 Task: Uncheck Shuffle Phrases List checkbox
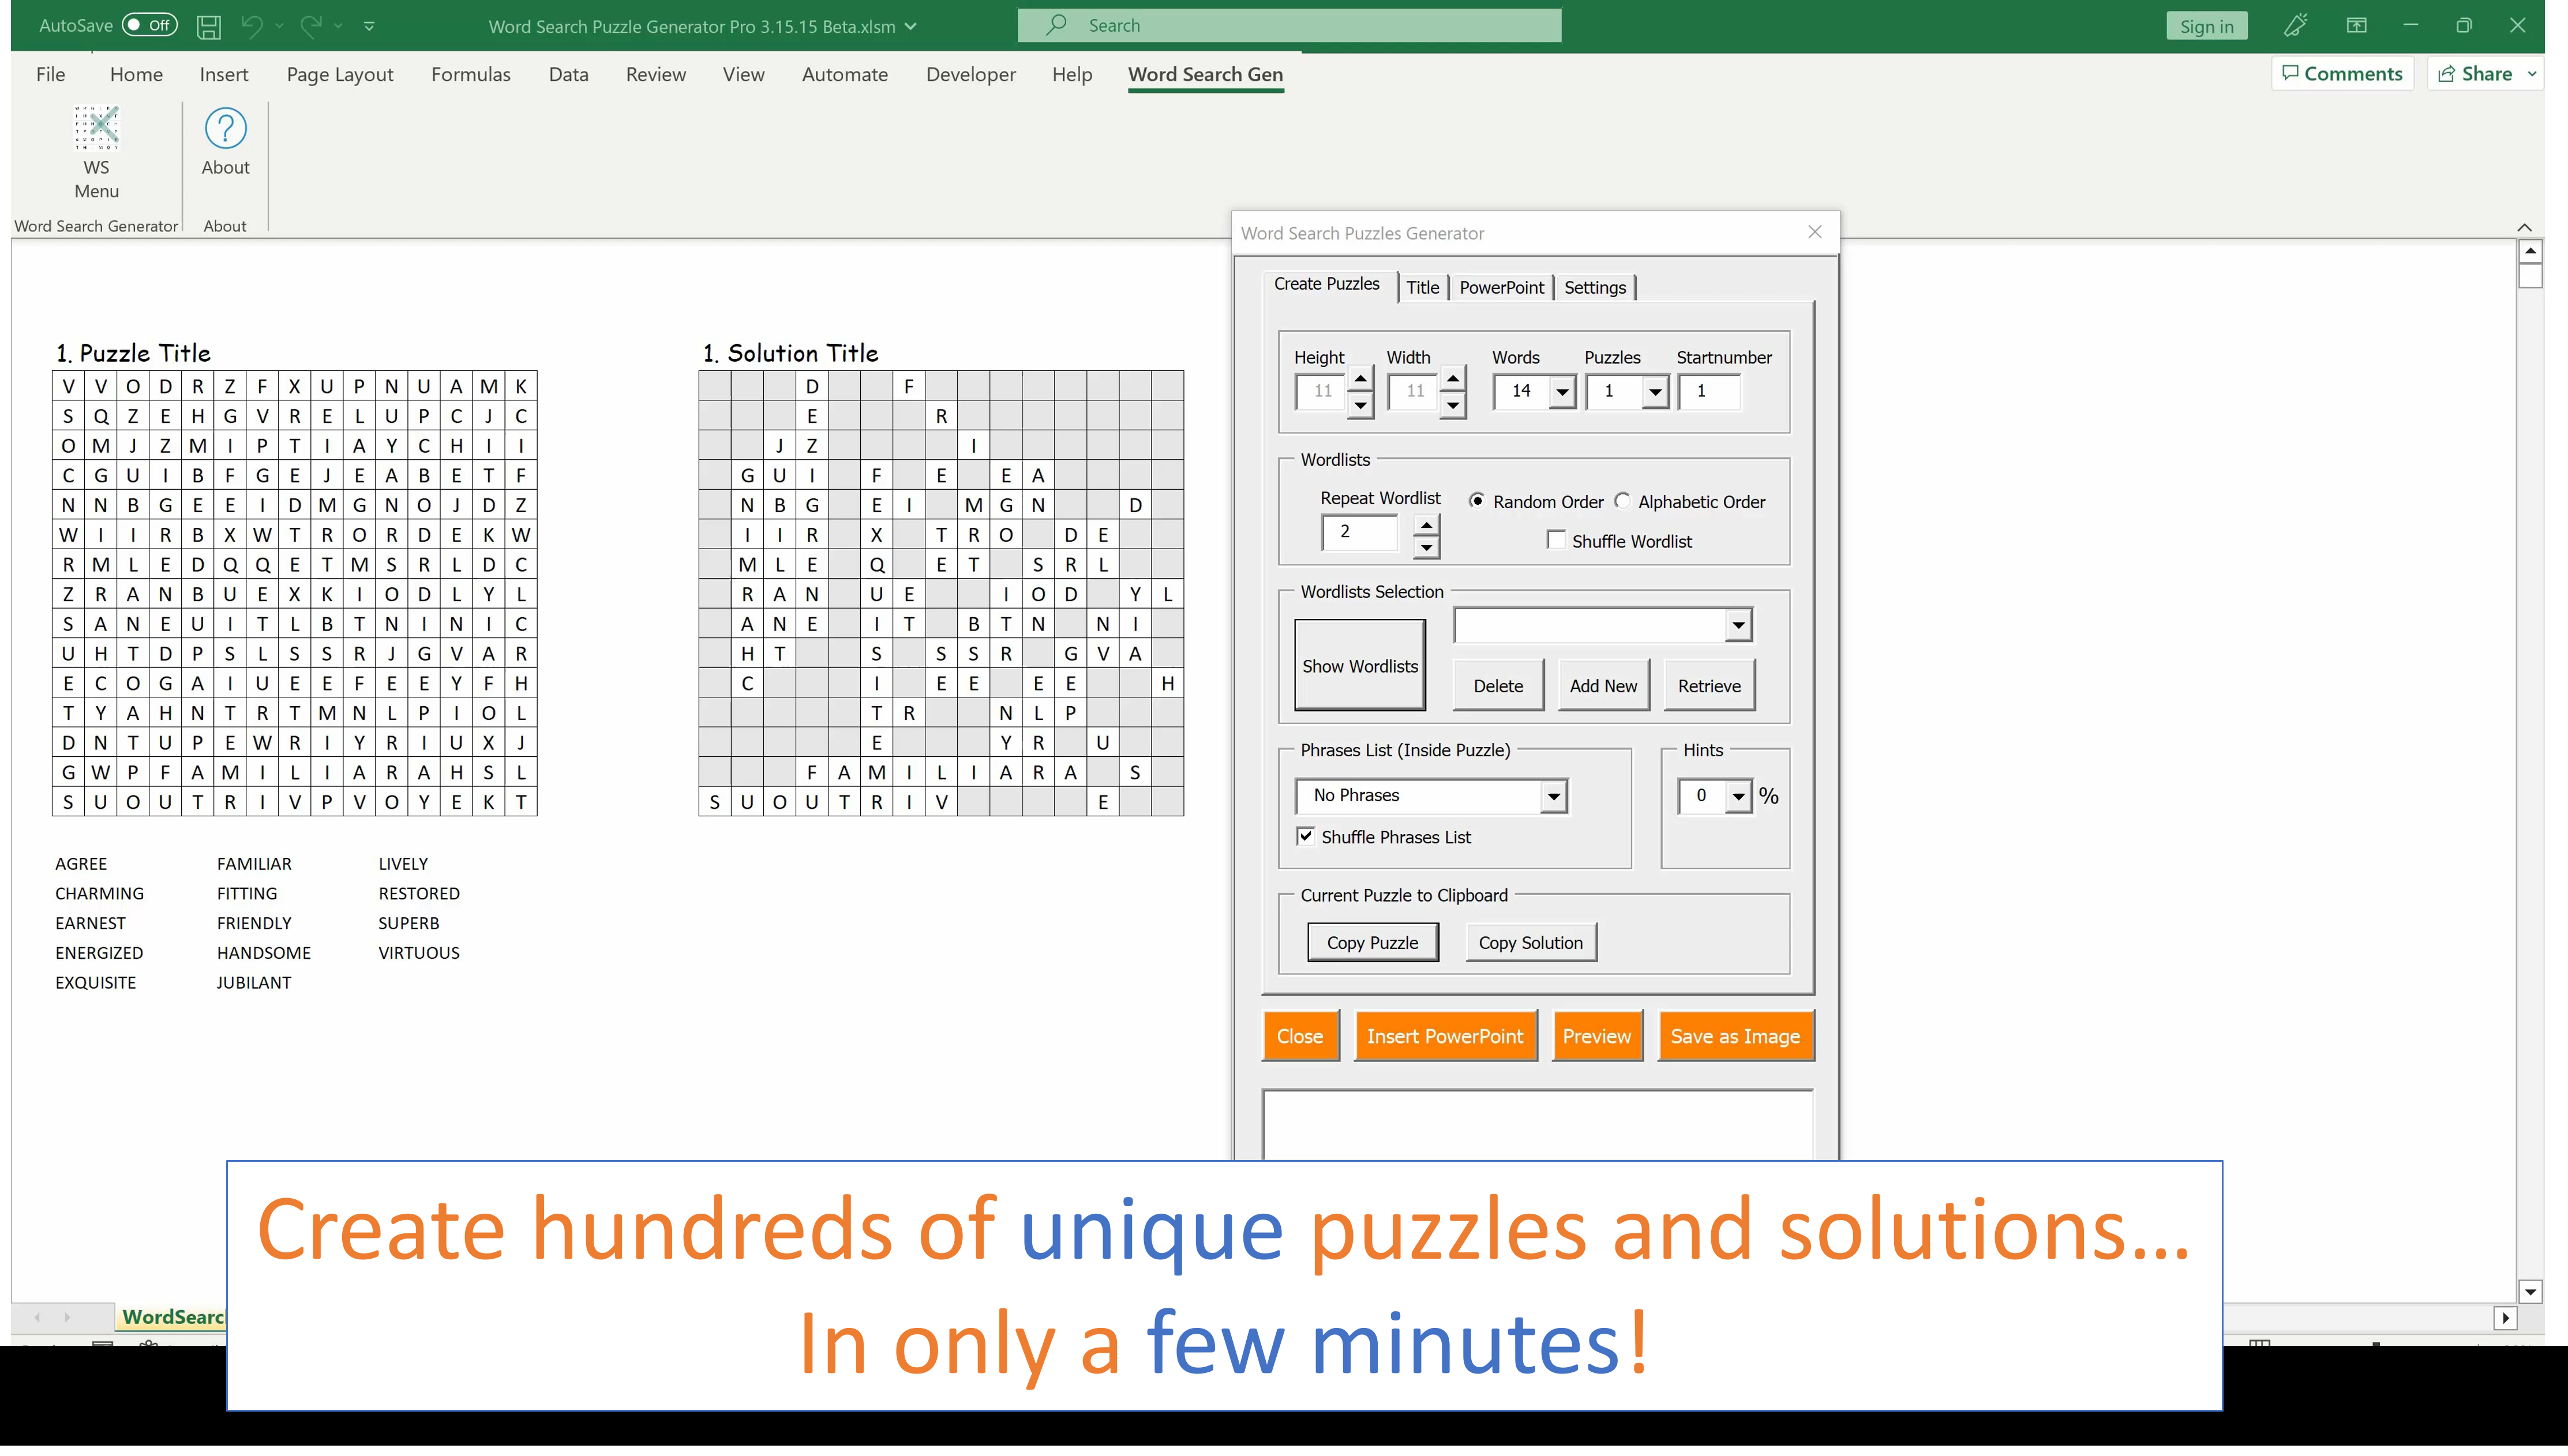coord(1305,836)
